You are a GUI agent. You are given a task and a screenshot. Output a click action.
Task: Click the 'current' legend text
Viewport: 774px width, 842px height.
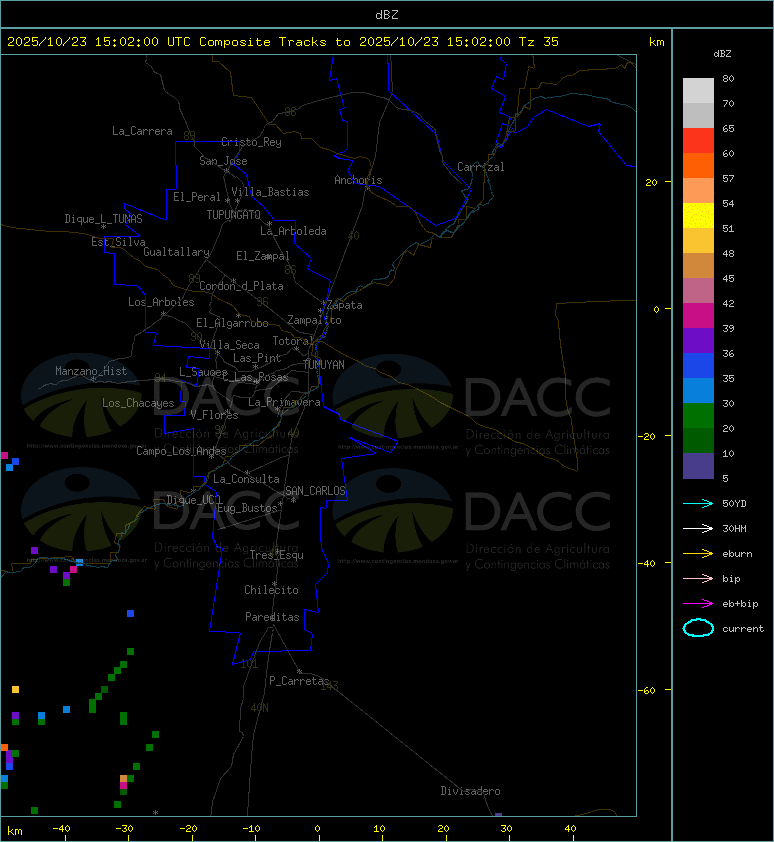click(x=743, y=629)
